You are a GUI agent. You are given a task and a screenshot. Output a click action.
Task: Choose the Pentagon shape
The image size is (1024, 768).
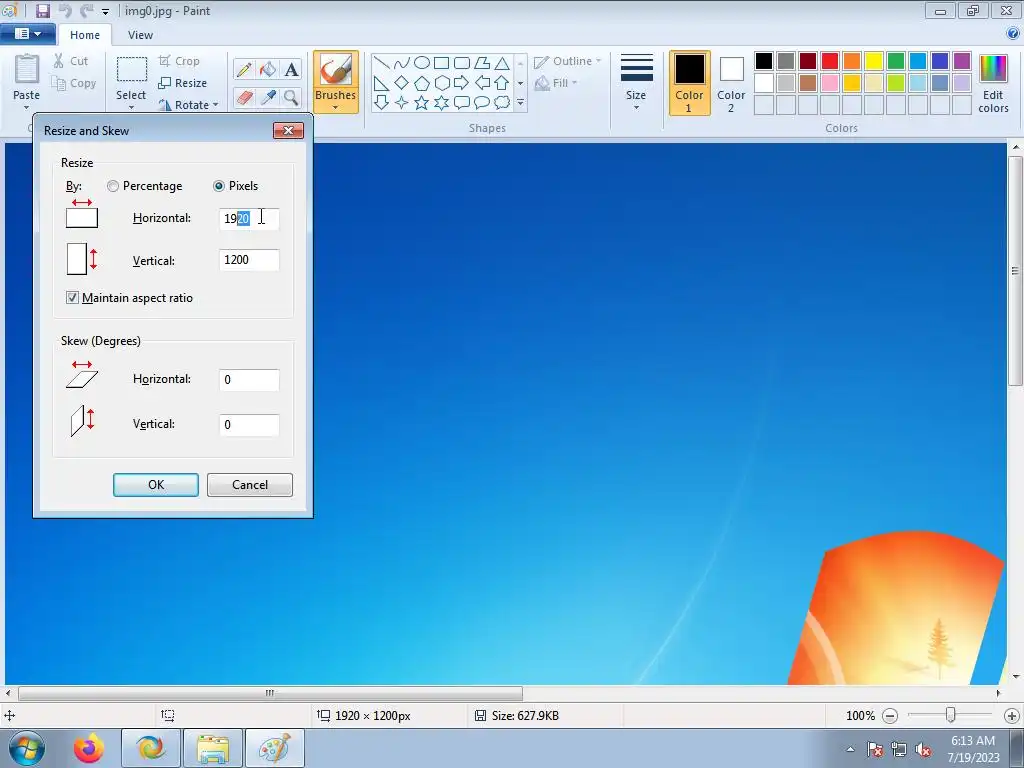pyautogui.click(x=422, y=83)
